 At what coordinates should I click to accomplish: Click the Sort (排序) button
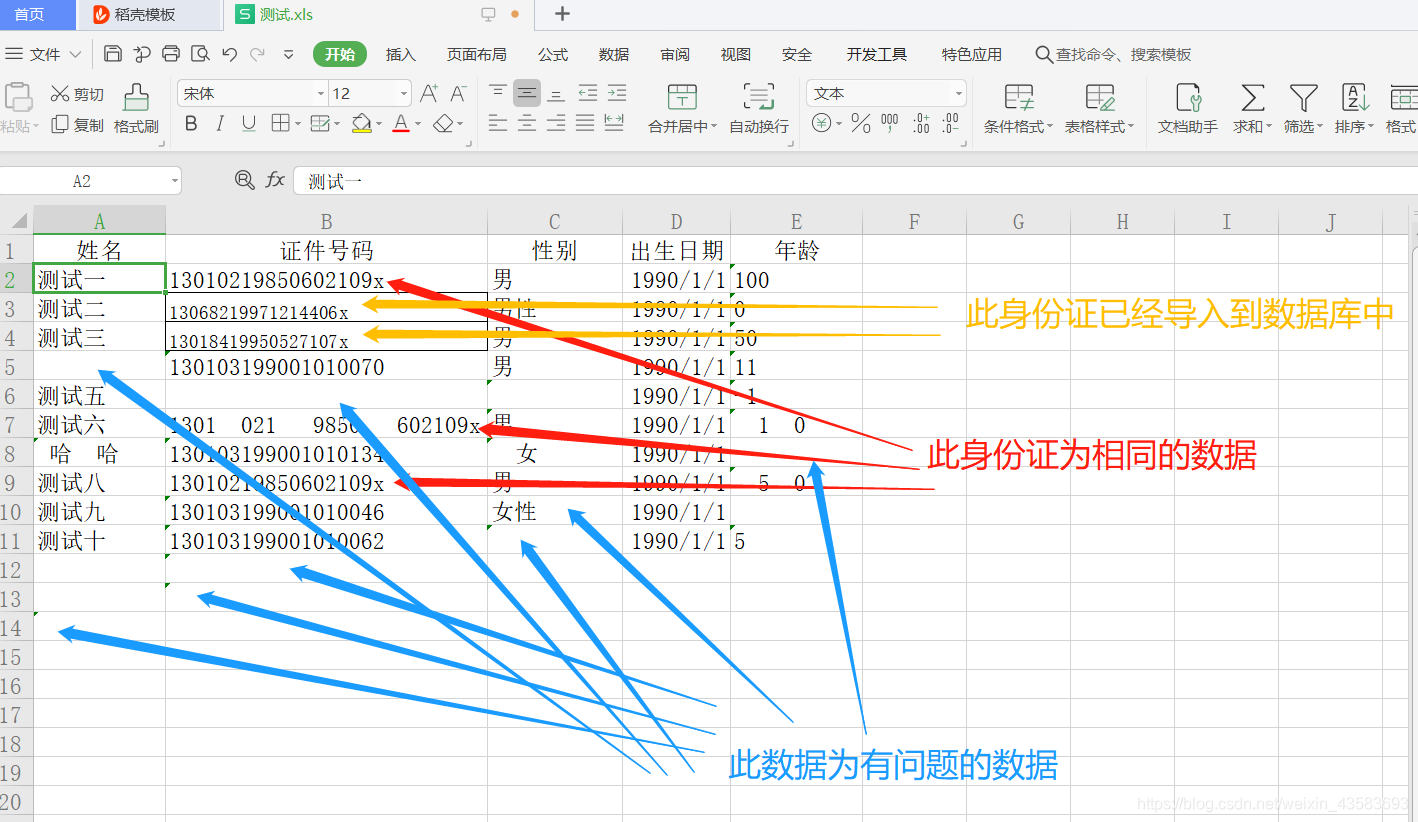pyautogui.click(x=1354, y=109)
